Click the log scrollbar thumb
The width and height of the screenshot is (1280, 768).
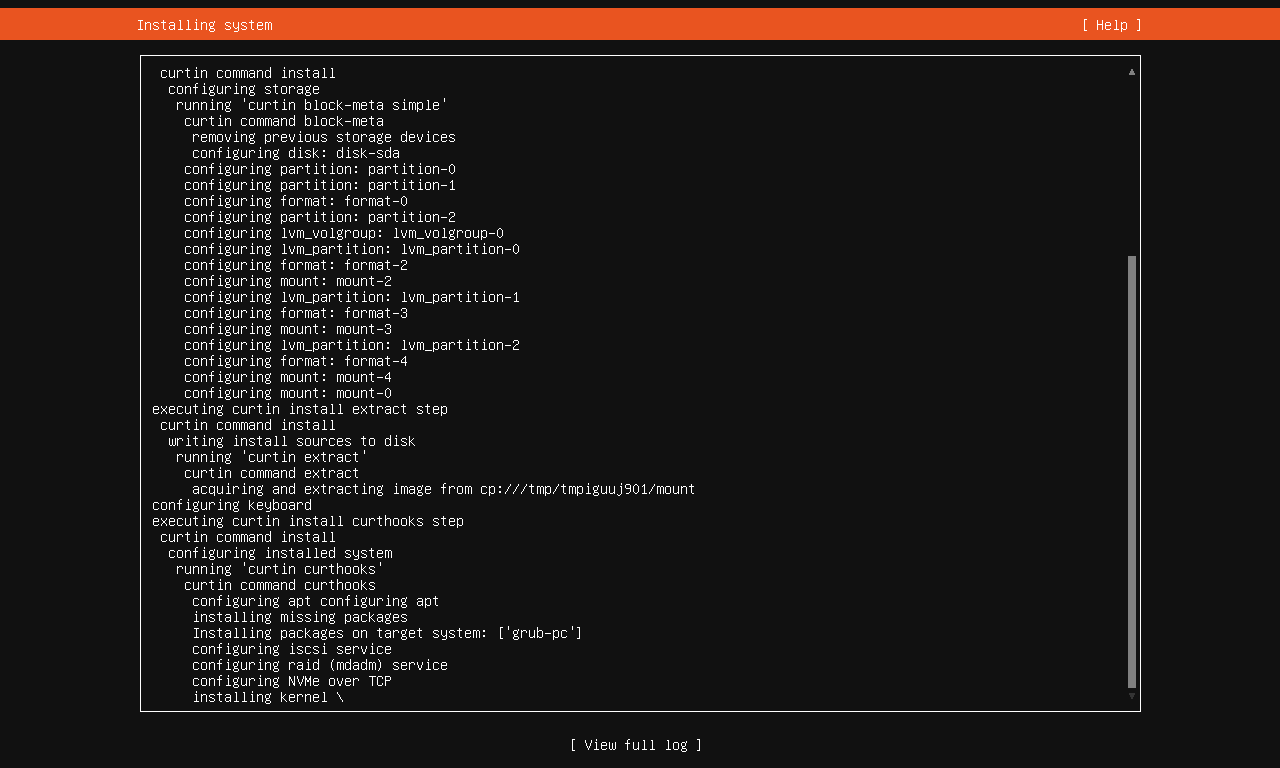coord(1132,470)
